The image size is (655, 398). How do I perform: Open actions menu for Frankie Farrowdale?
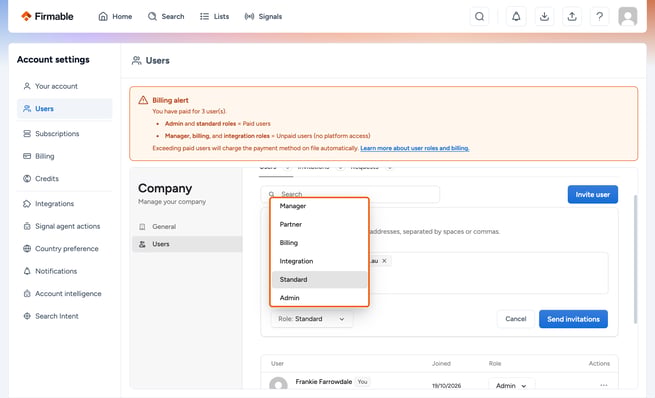coord(604,385)
